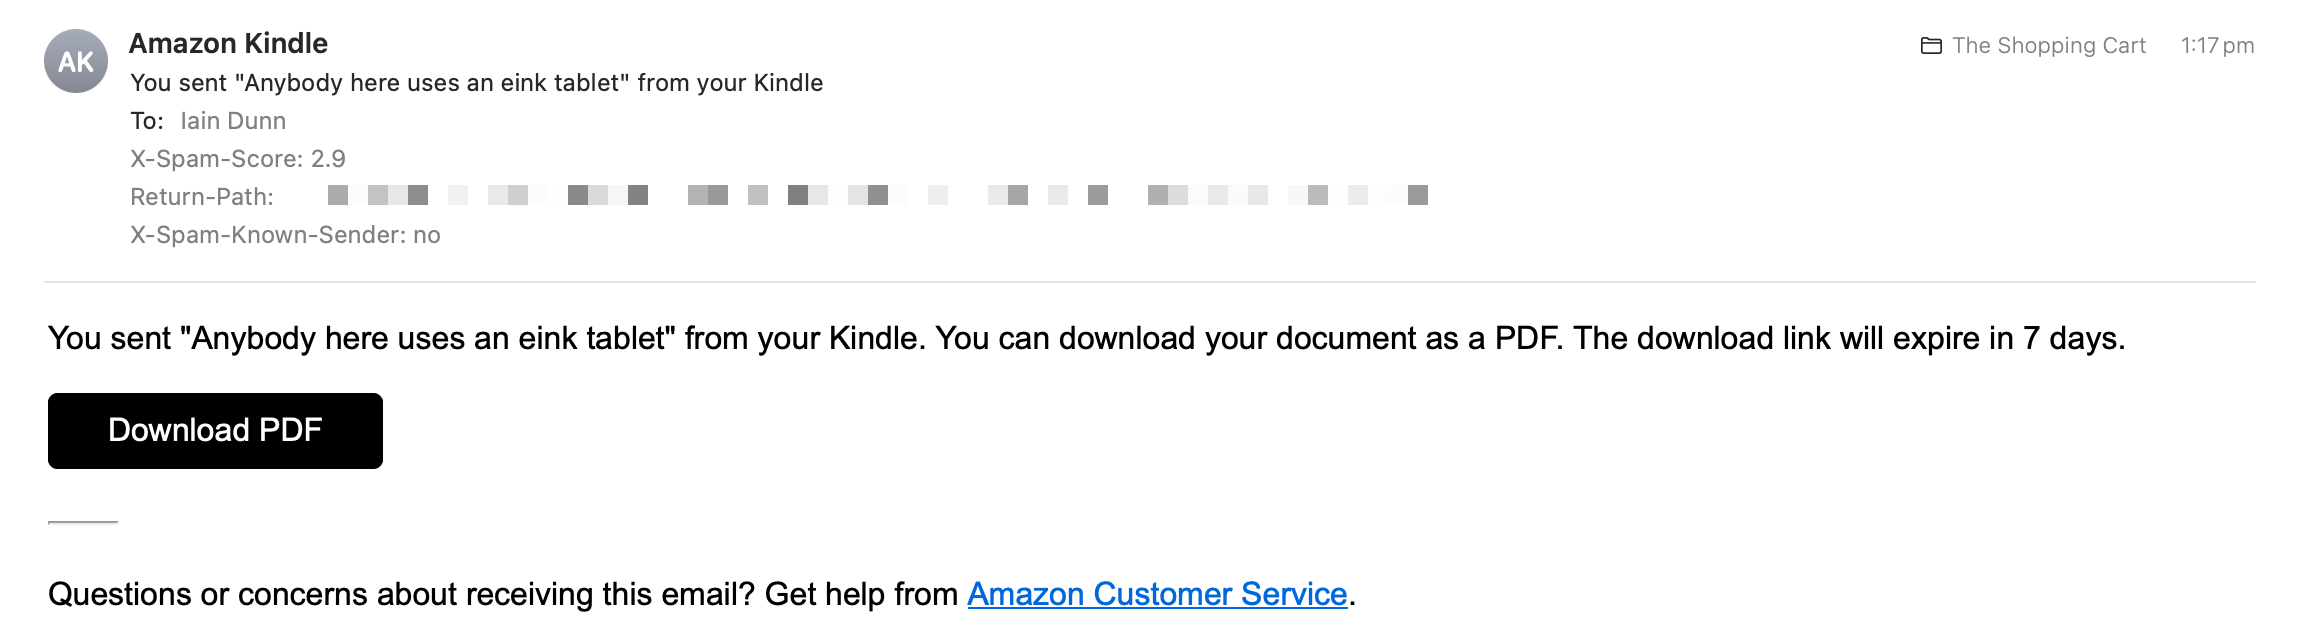Click the Return-Path header label
Viewport: 2298px width, 632px height.
pos(202,197)
